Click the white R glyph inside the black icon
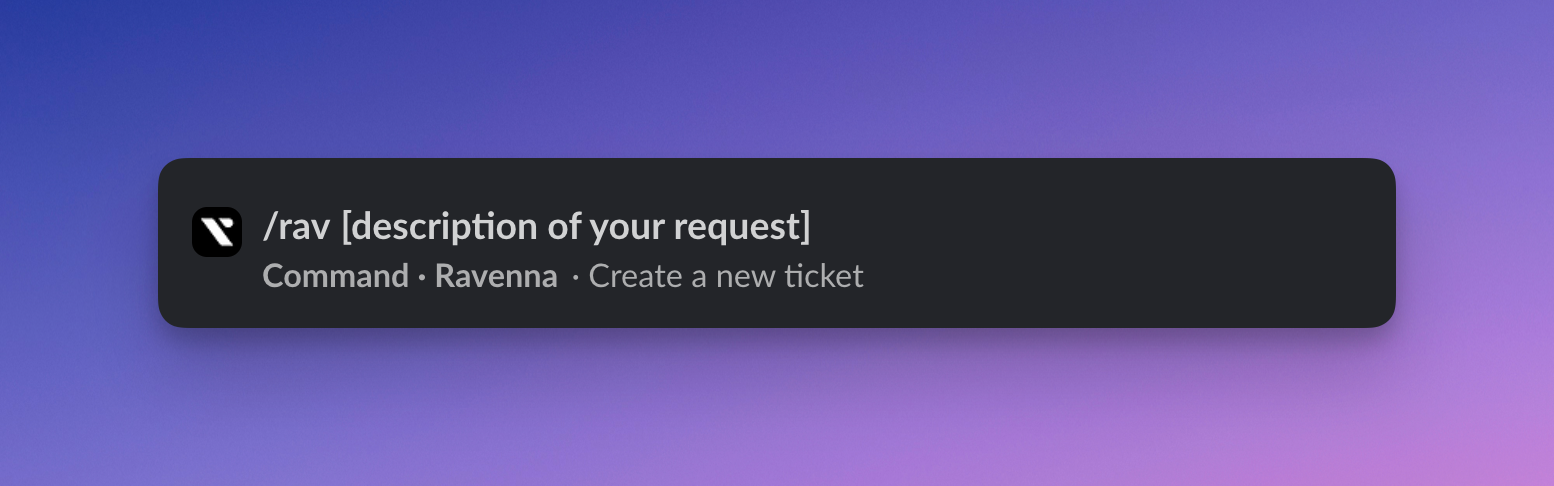 [217, 232]
